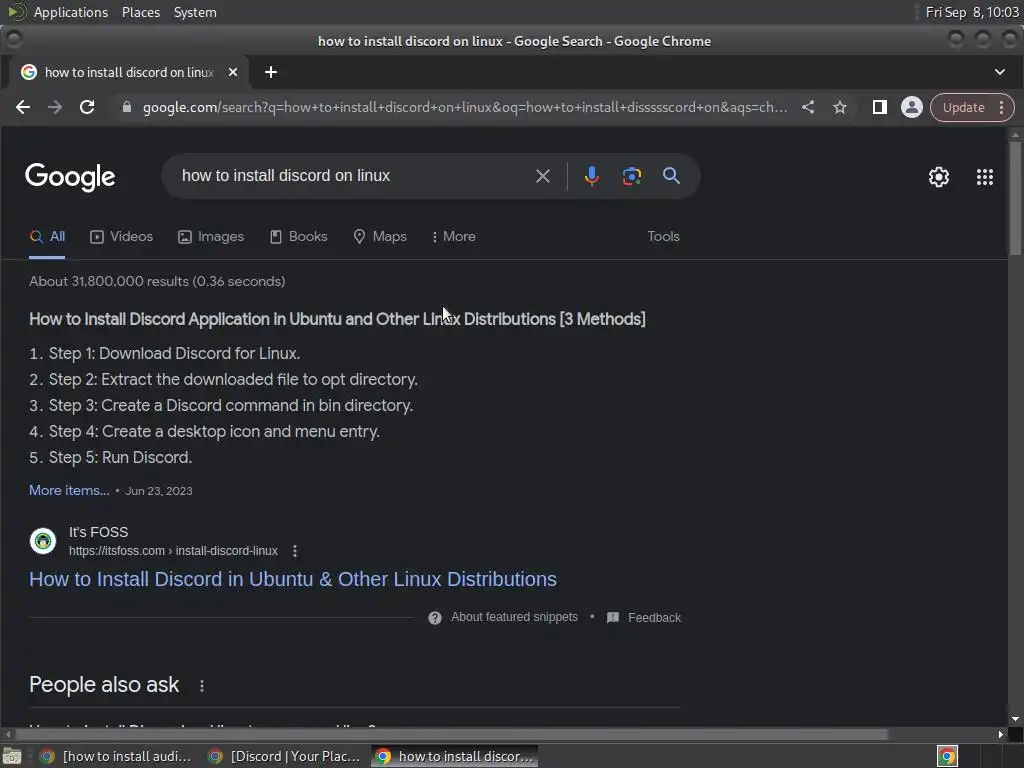Go back to the previous page
Screen dimensions: 1024x768
23,107
